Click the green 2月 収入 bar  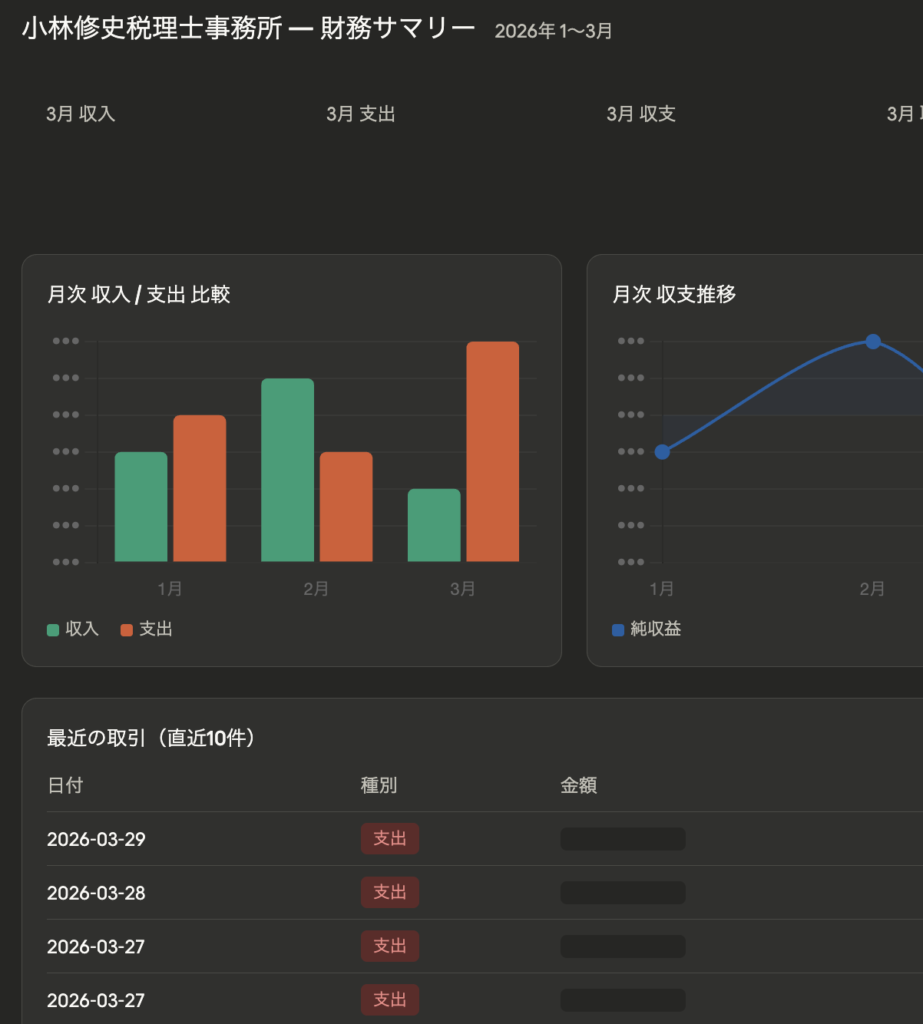(x=287, y=470)
